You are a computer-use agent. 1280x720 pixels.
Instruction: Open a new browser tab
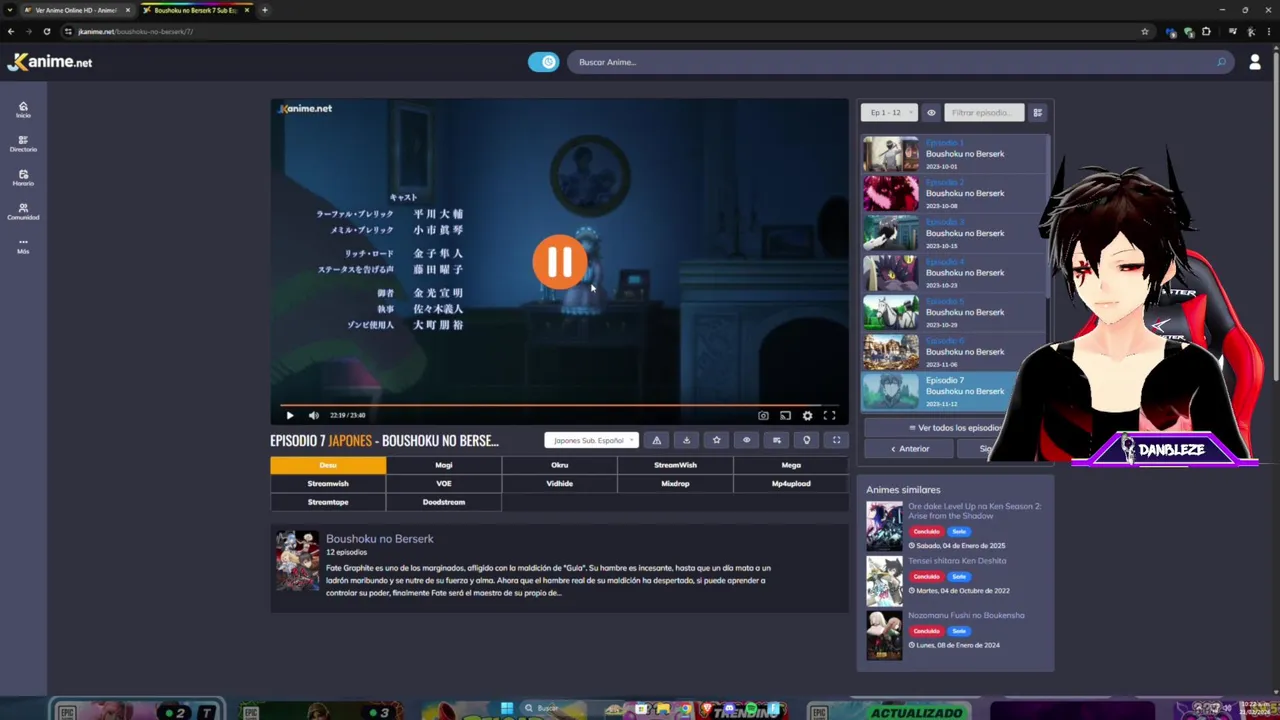coord(264,10)
